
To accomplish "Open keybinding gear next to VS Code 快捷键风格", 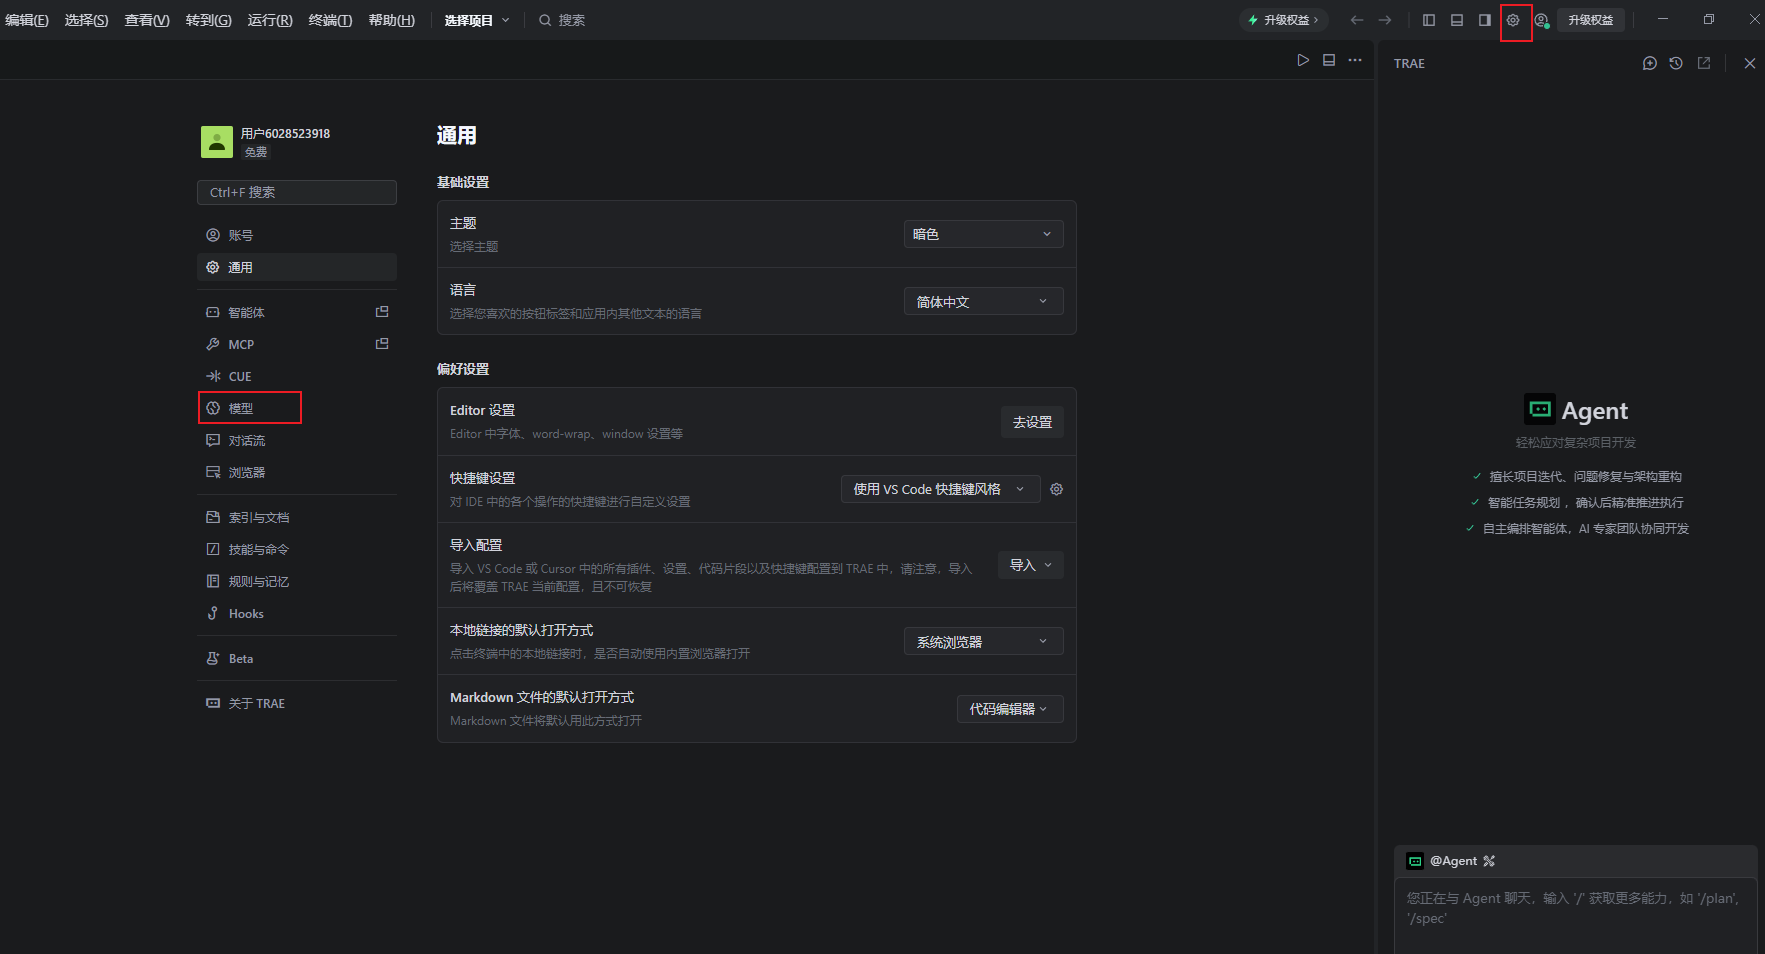I will click(1057, 489).
